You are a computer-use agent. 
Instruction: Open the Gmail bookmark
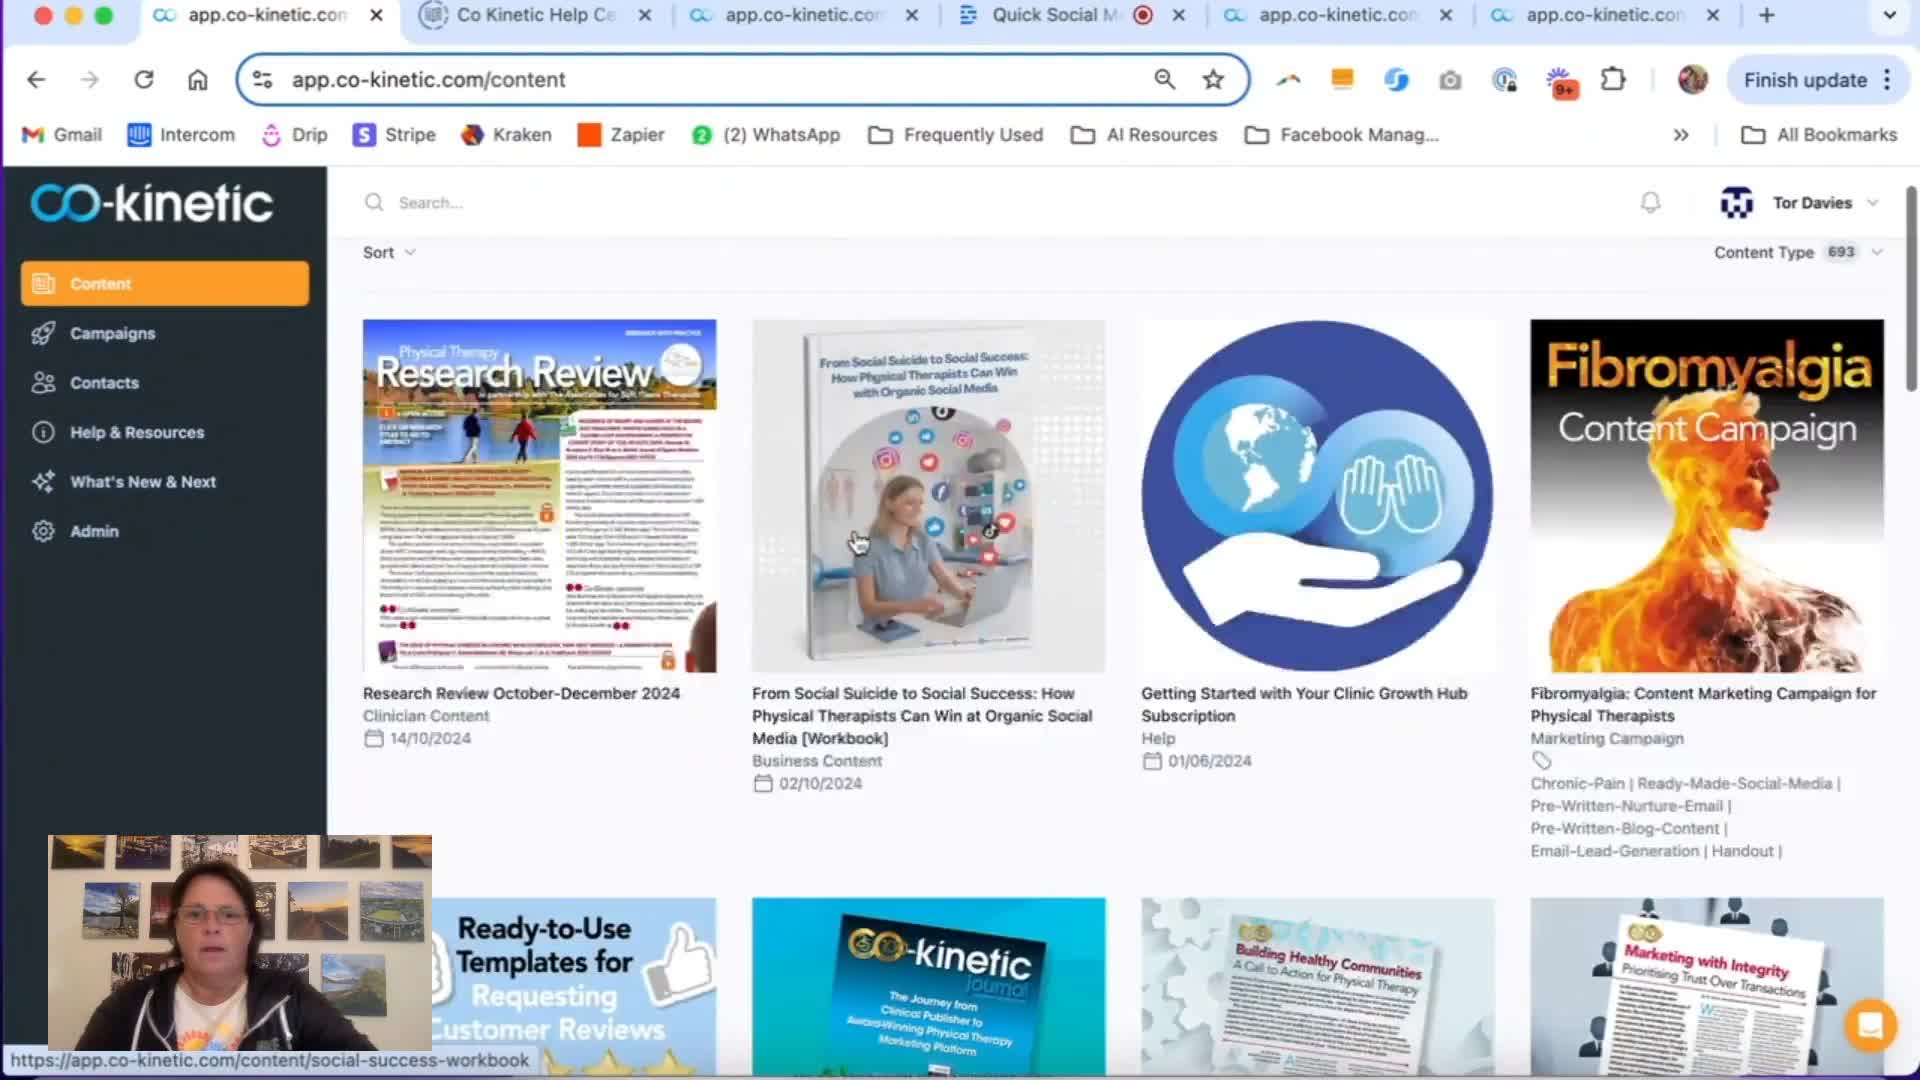click(x=62, y=135)
